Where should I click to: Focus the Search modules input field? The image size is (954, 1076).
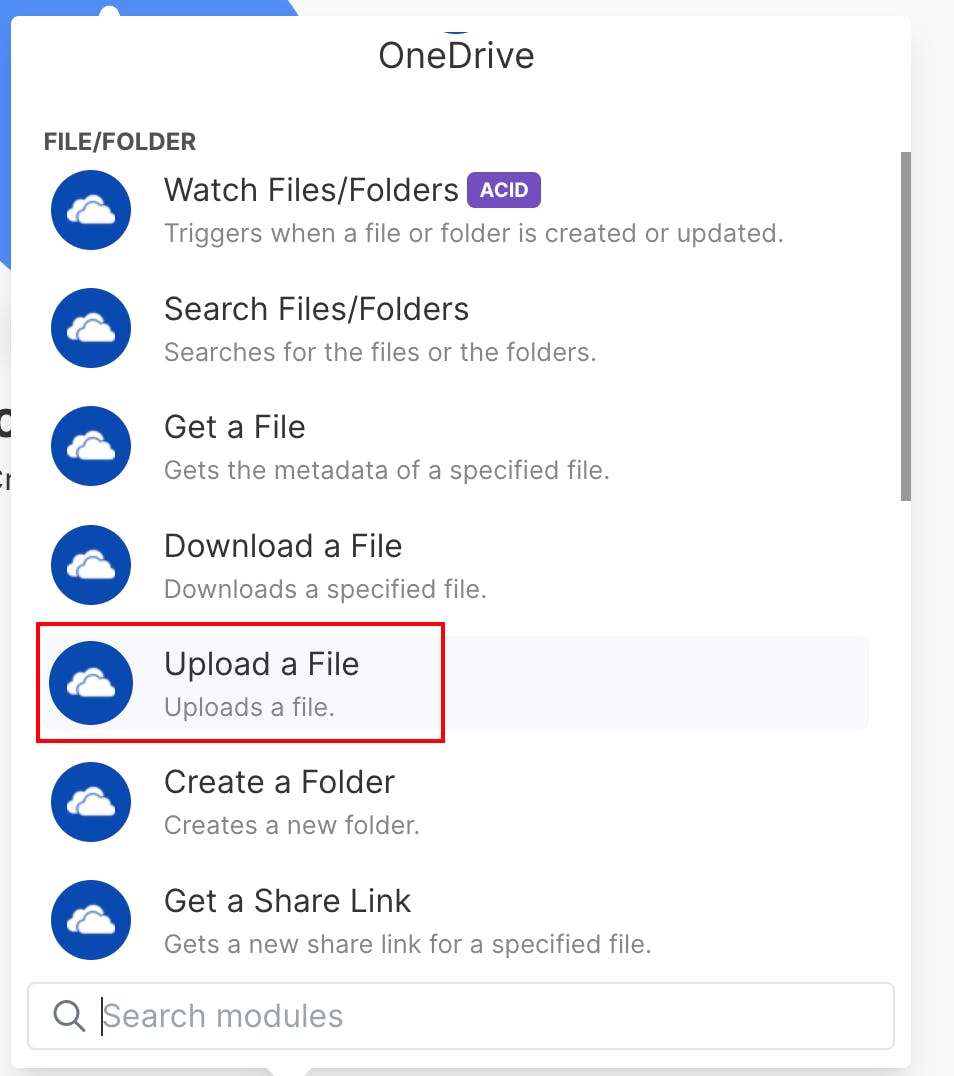pos(461,1016)
